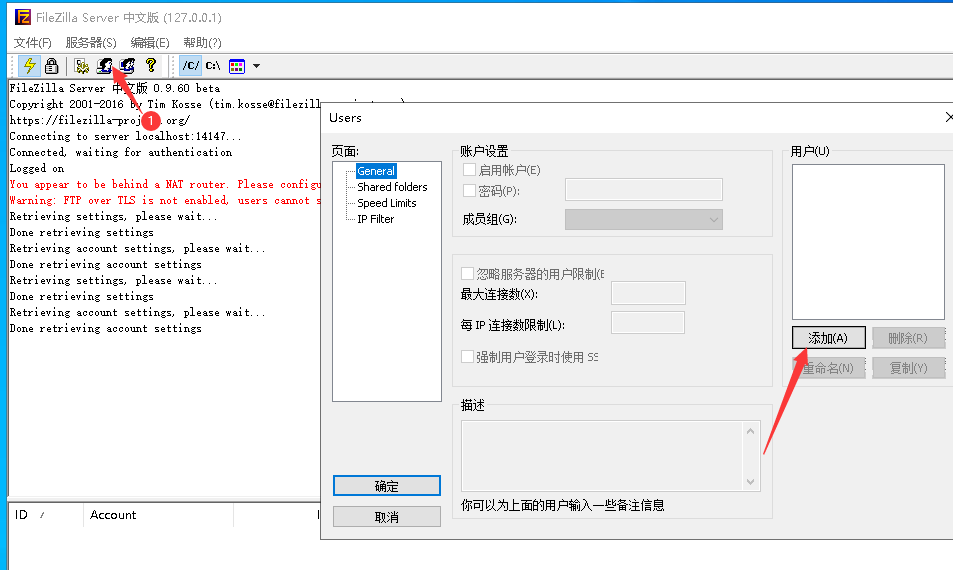Click the 每 IP 连接数限制(L) input field
Viewport: 953px width, 570px height.
pyautogui.click(x=648, y=323)
